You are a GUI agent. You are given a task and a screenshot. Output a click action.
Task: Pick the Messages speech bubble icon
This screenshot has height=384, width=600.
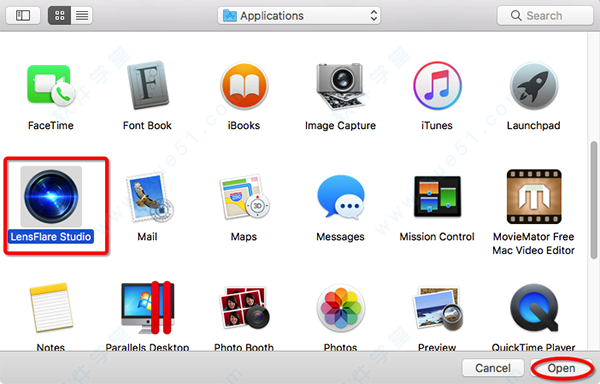[341, 197]
